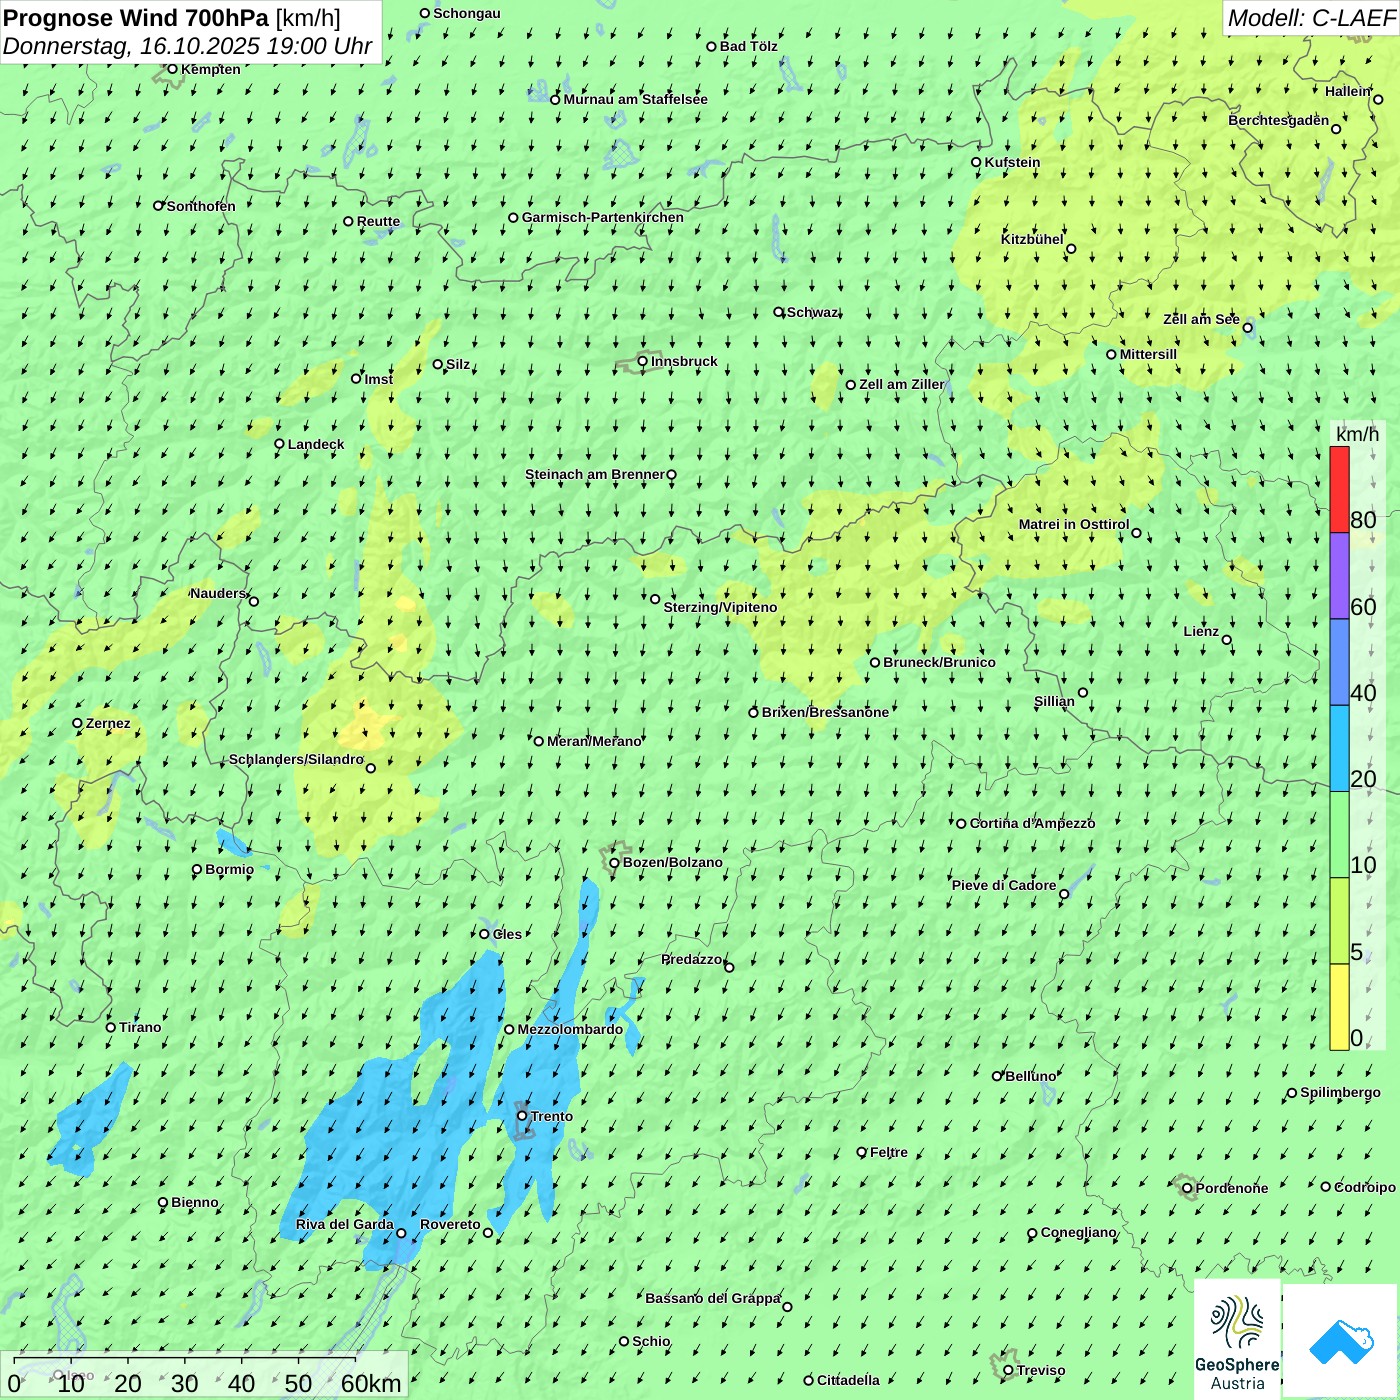
Task: Click the Riva del Garda label
Action: (345, 1224)
